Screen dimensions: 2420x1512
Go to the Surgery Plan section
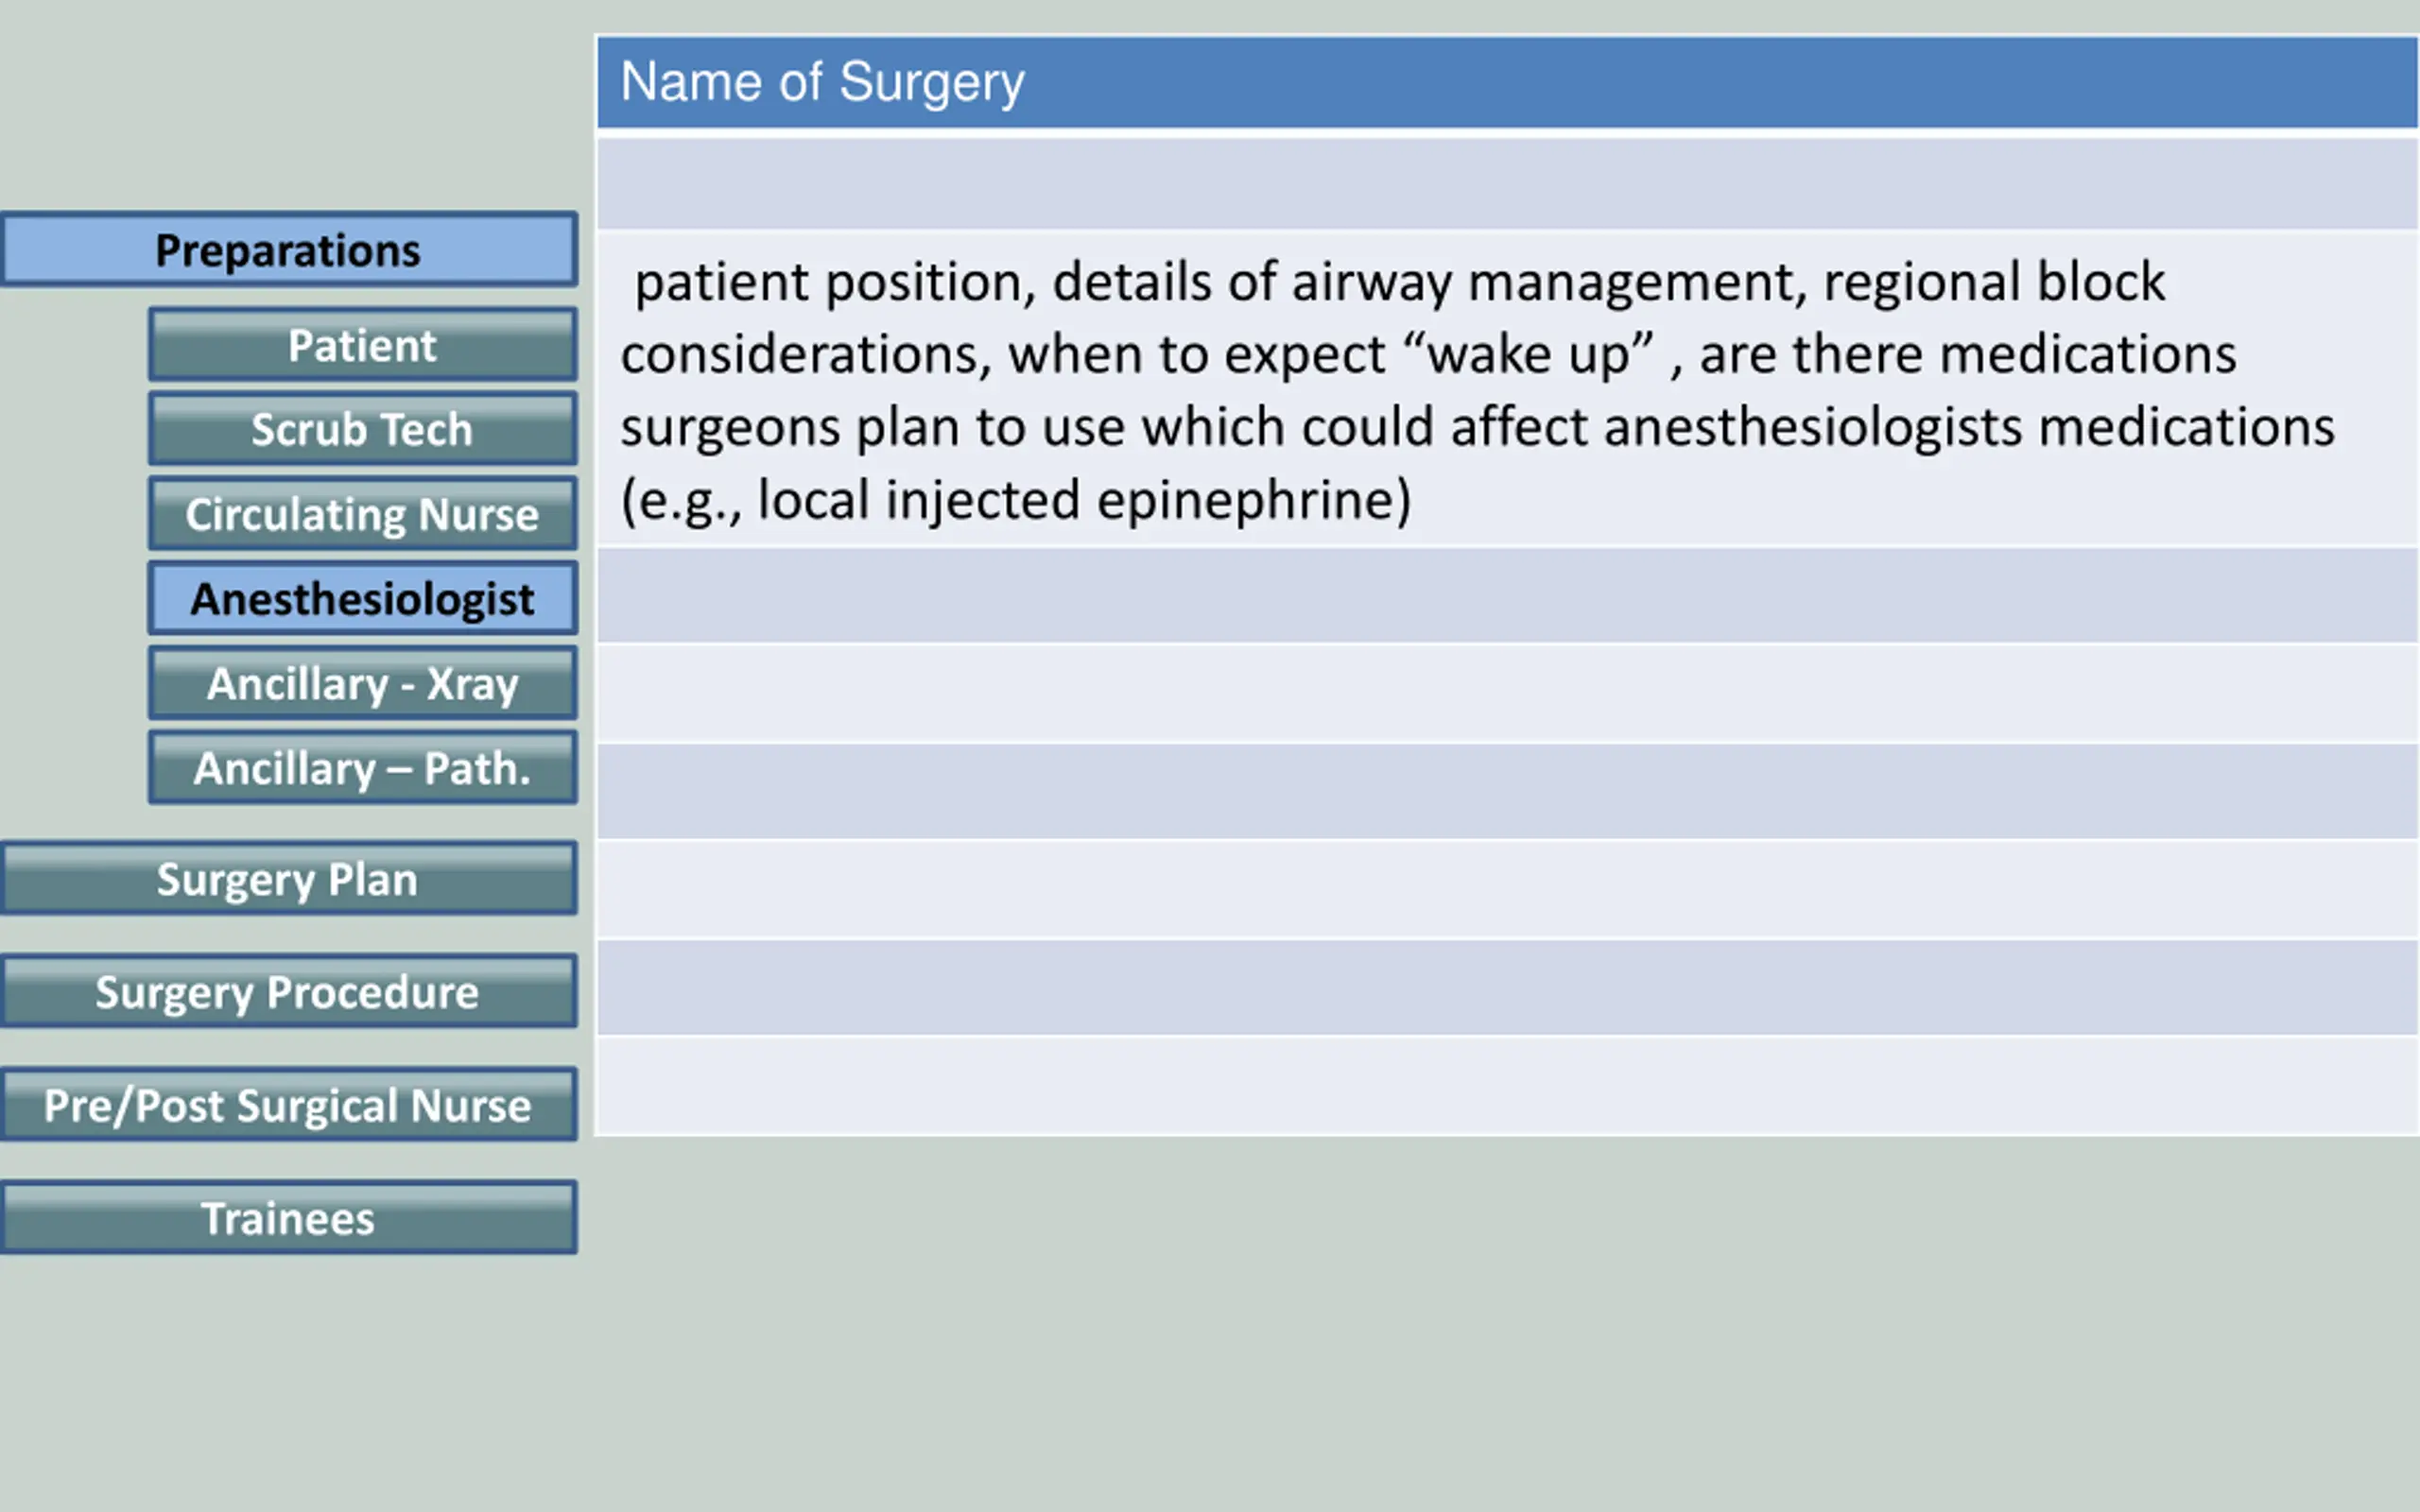tap(289, 879)
